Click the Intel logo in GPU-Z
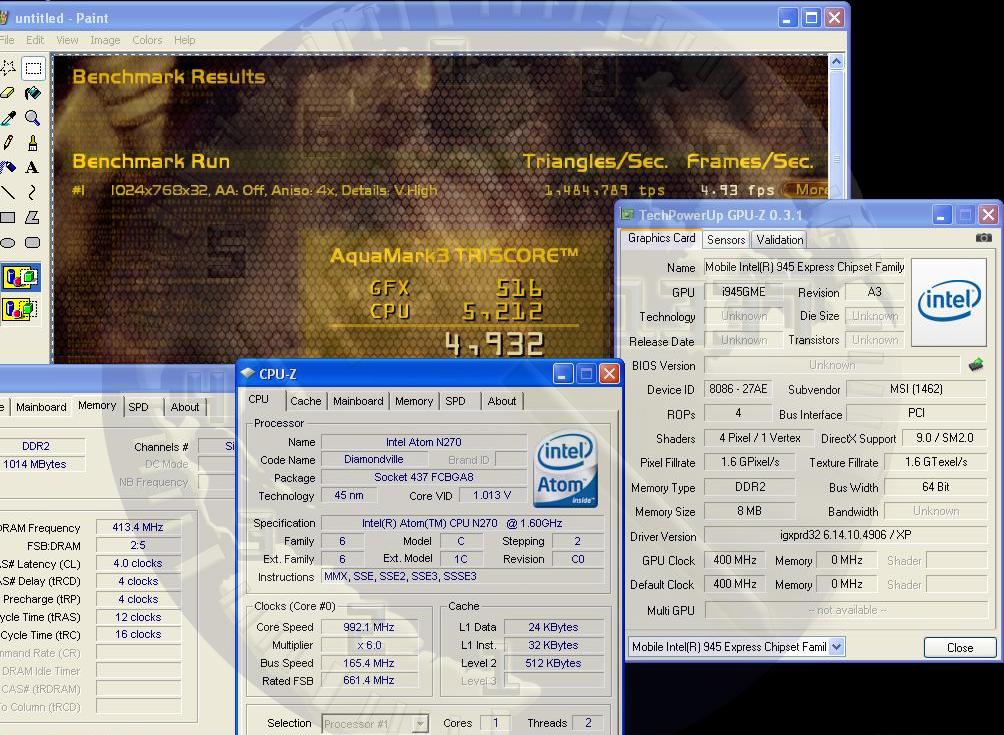This screenshot has width=1004, height=735. coord(949,302)
